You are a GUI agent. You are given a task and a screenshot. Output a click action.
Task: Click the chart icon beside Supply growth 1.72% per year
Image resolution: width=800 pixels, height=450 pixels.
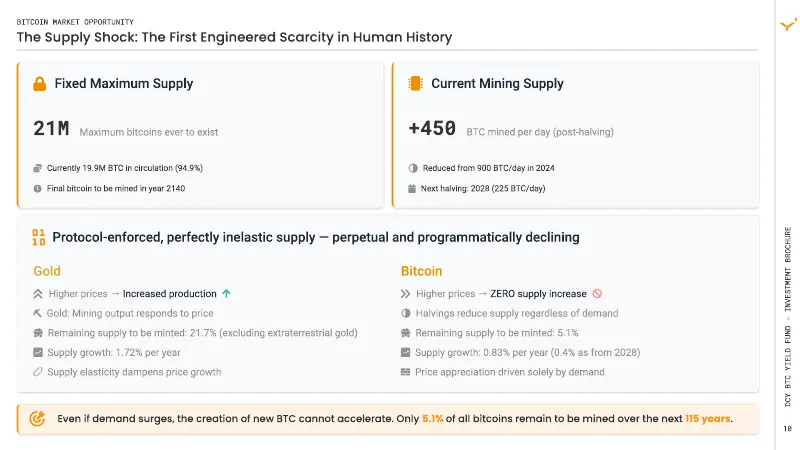point(38,352)
